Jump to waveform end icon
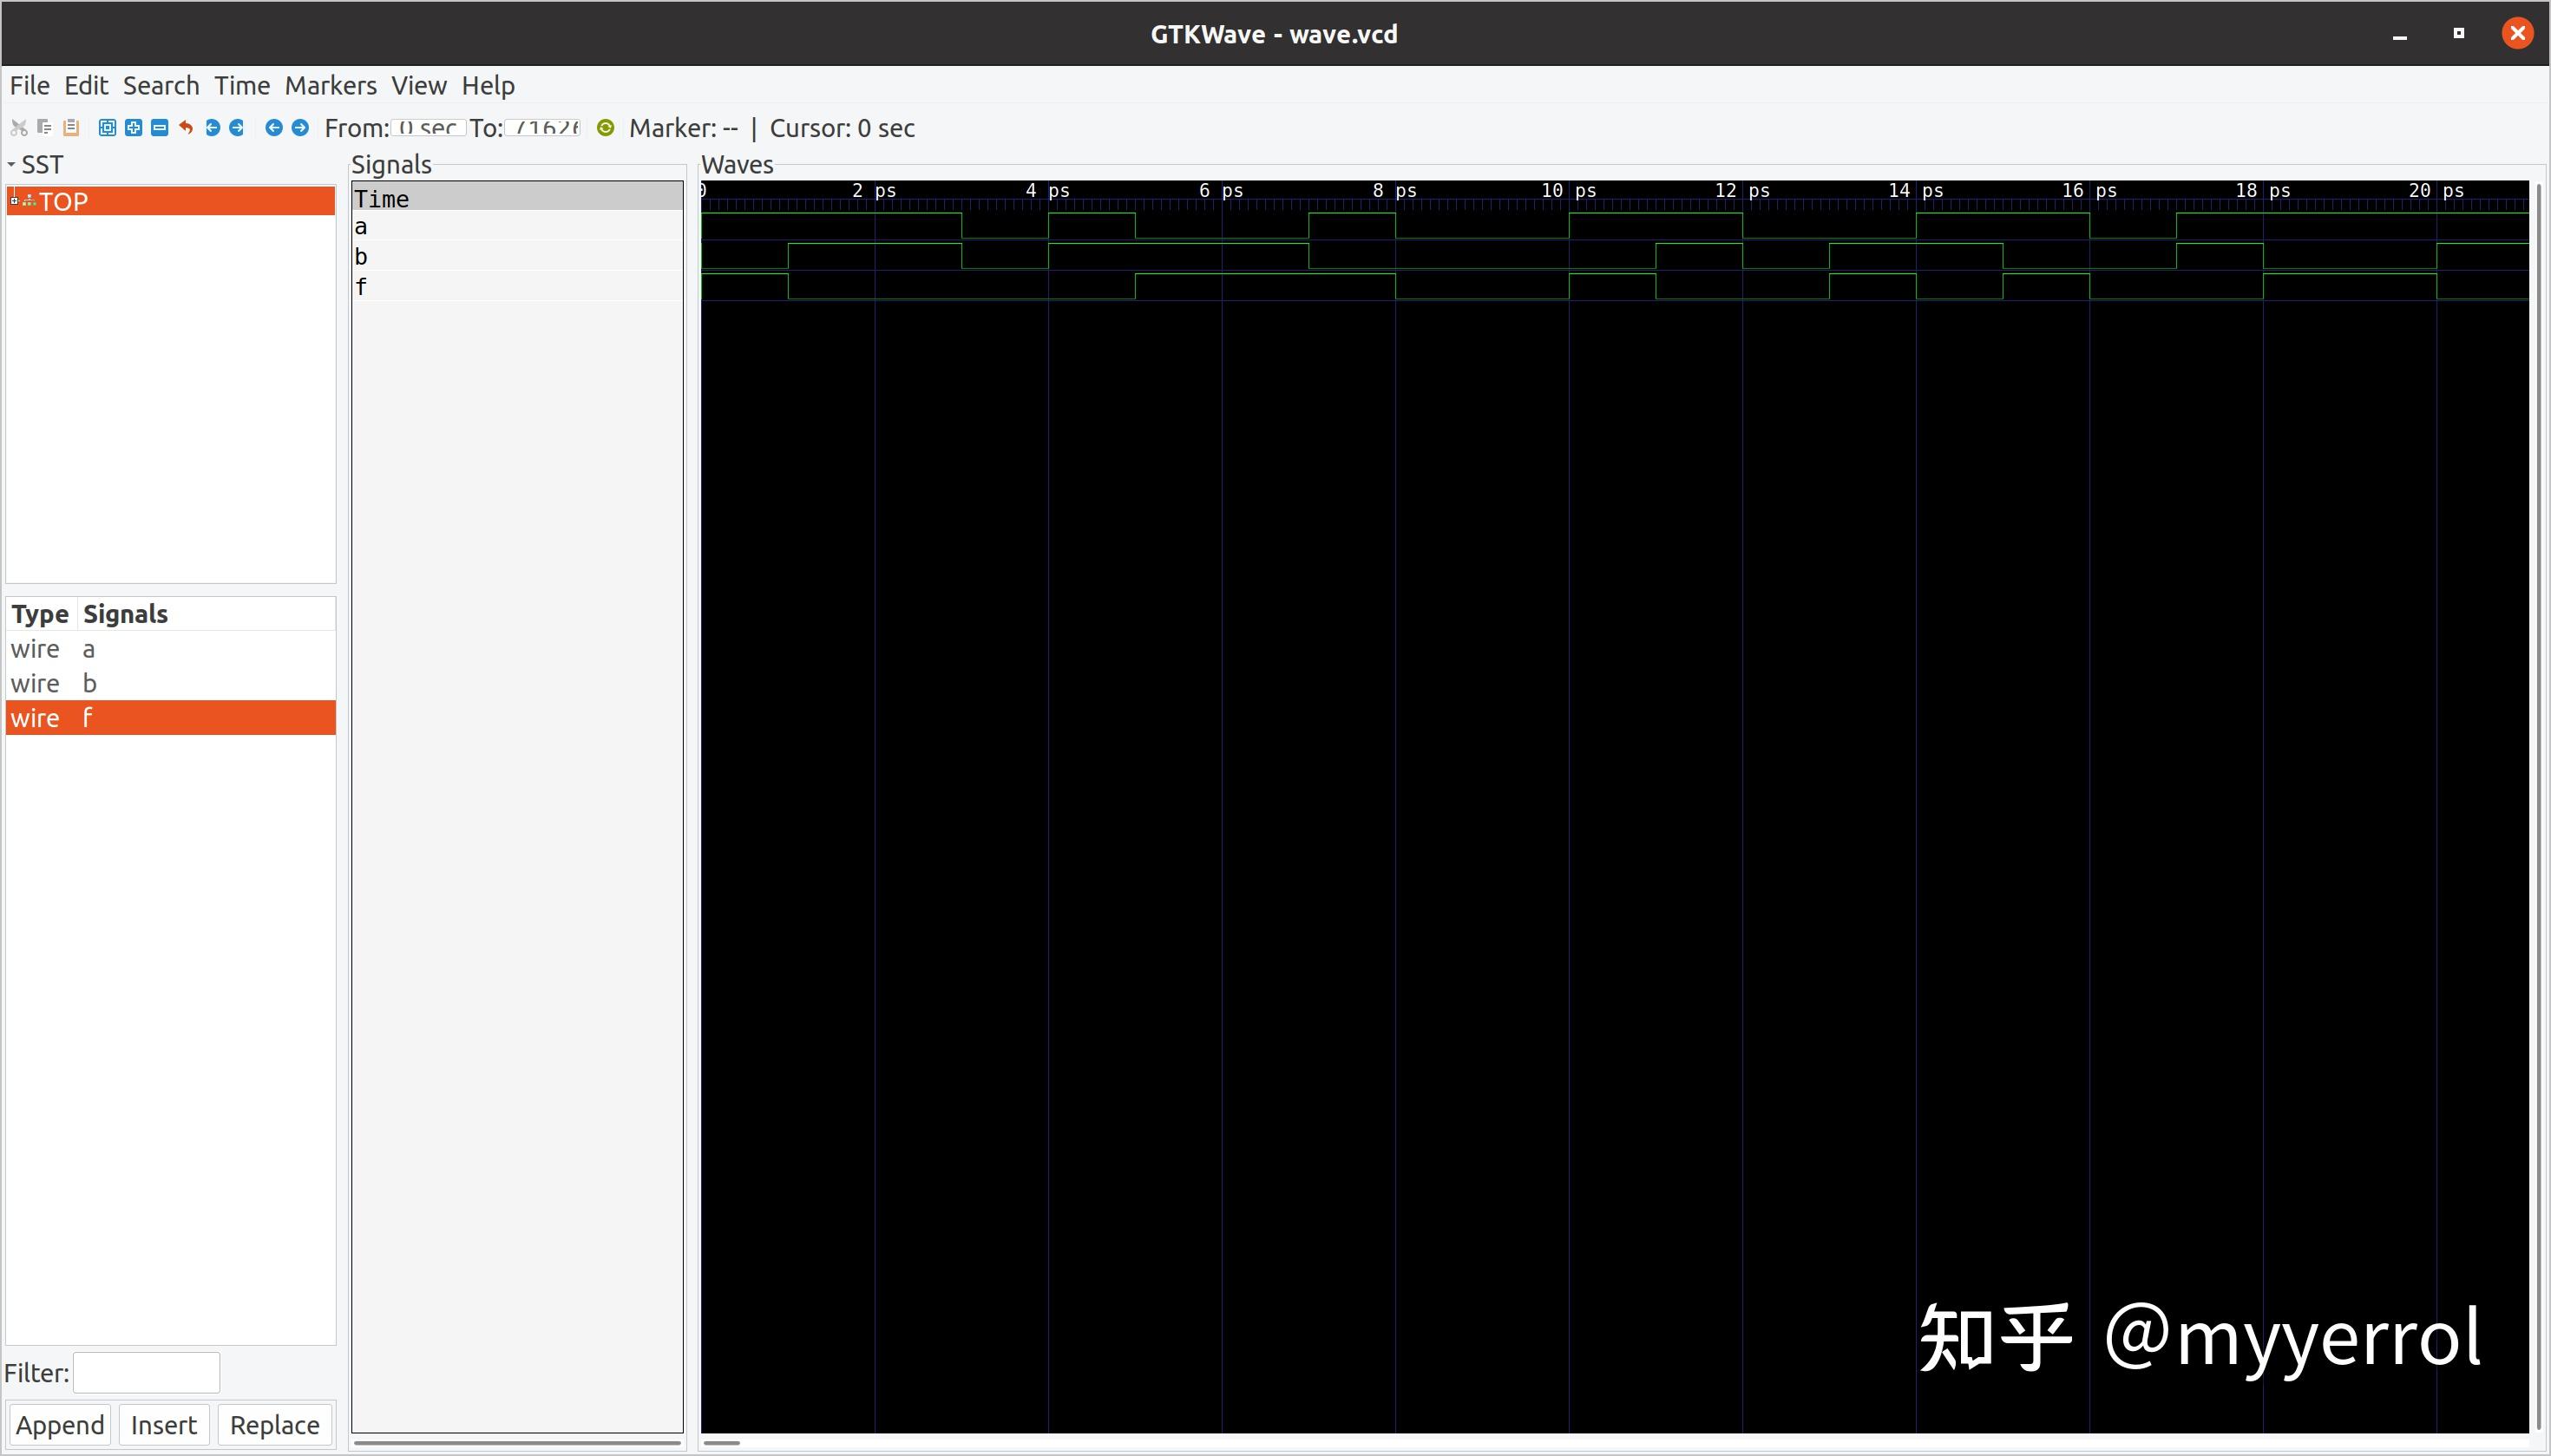Screen dimensions: 2551x1456 (237, 127)
